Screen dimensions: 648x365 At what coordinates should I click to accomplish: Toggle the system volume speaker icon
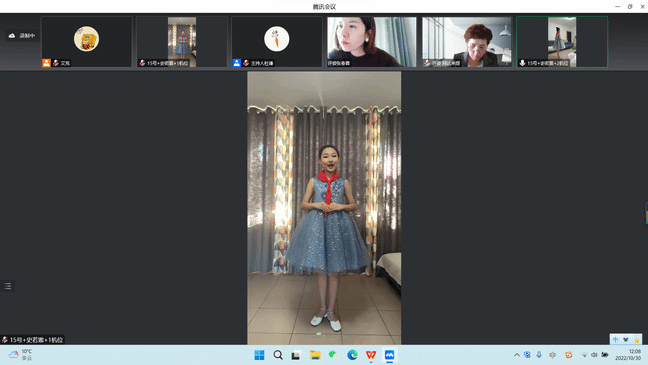594,355
